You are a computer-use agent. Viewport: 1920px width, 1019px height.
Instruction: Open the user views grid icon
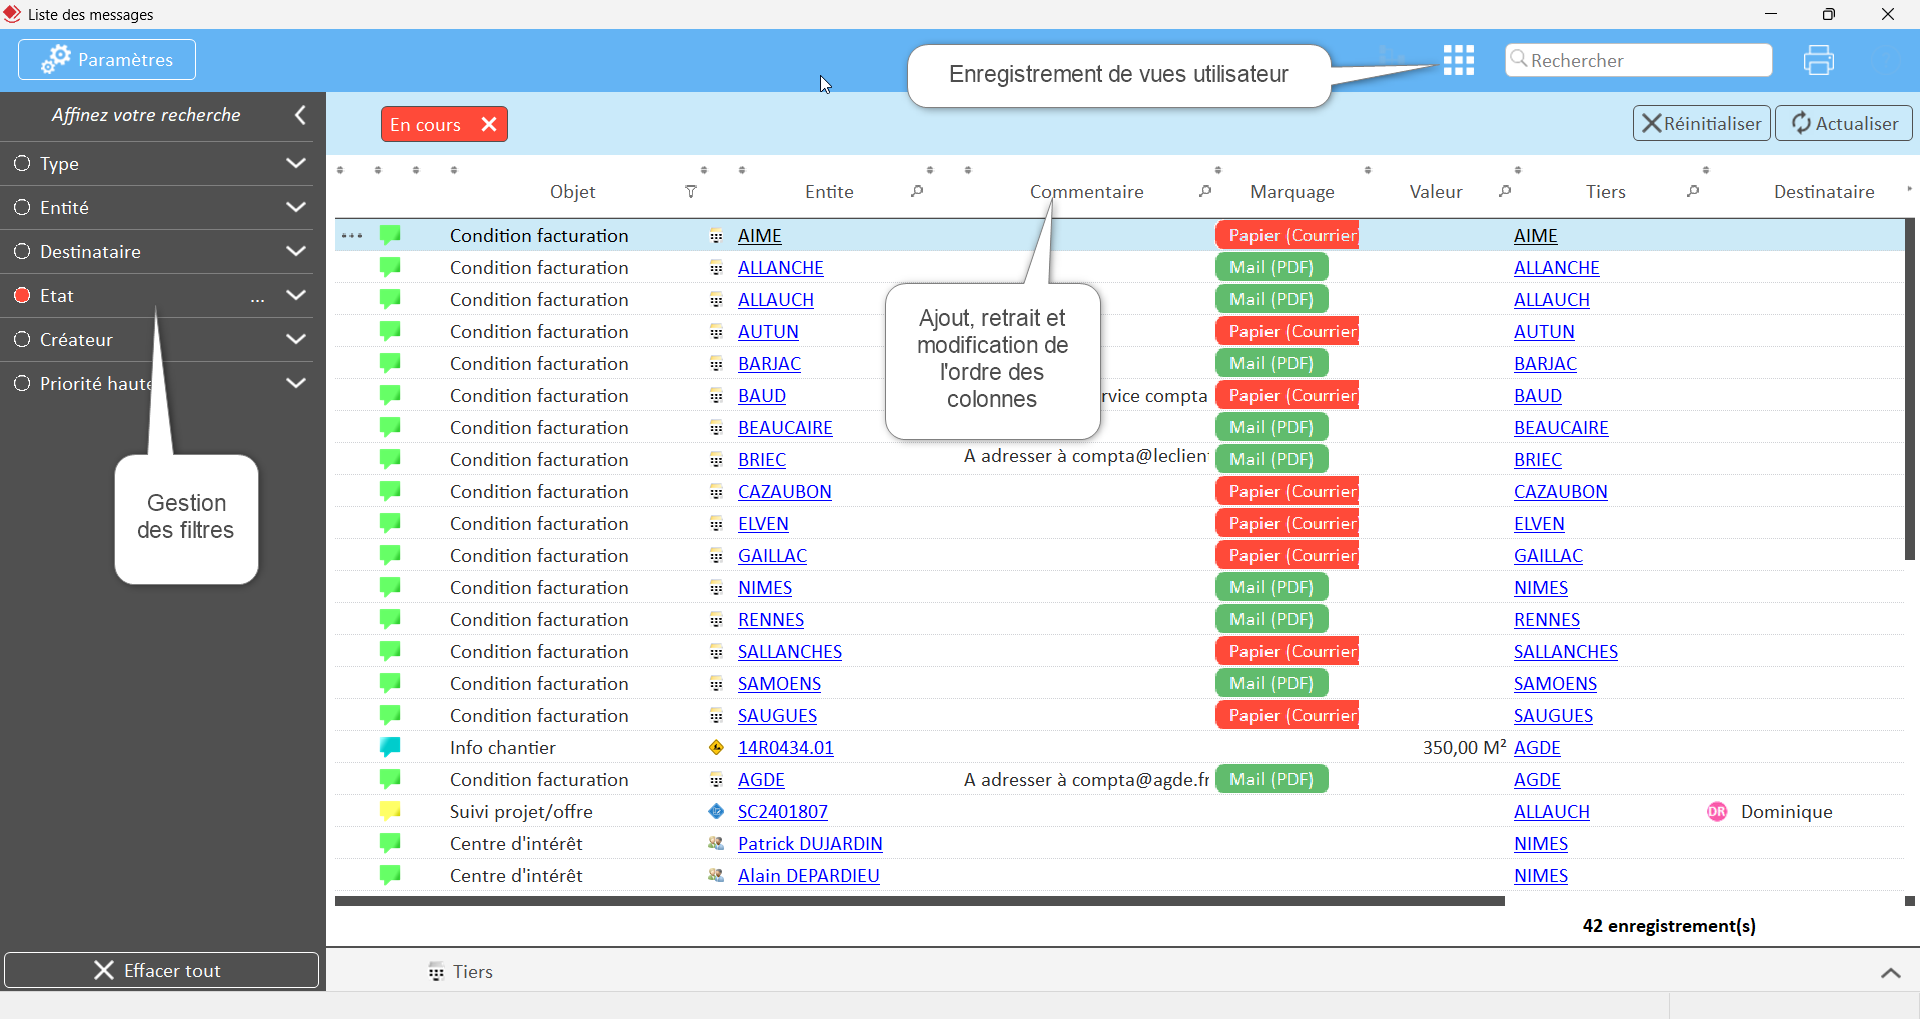1459,60
